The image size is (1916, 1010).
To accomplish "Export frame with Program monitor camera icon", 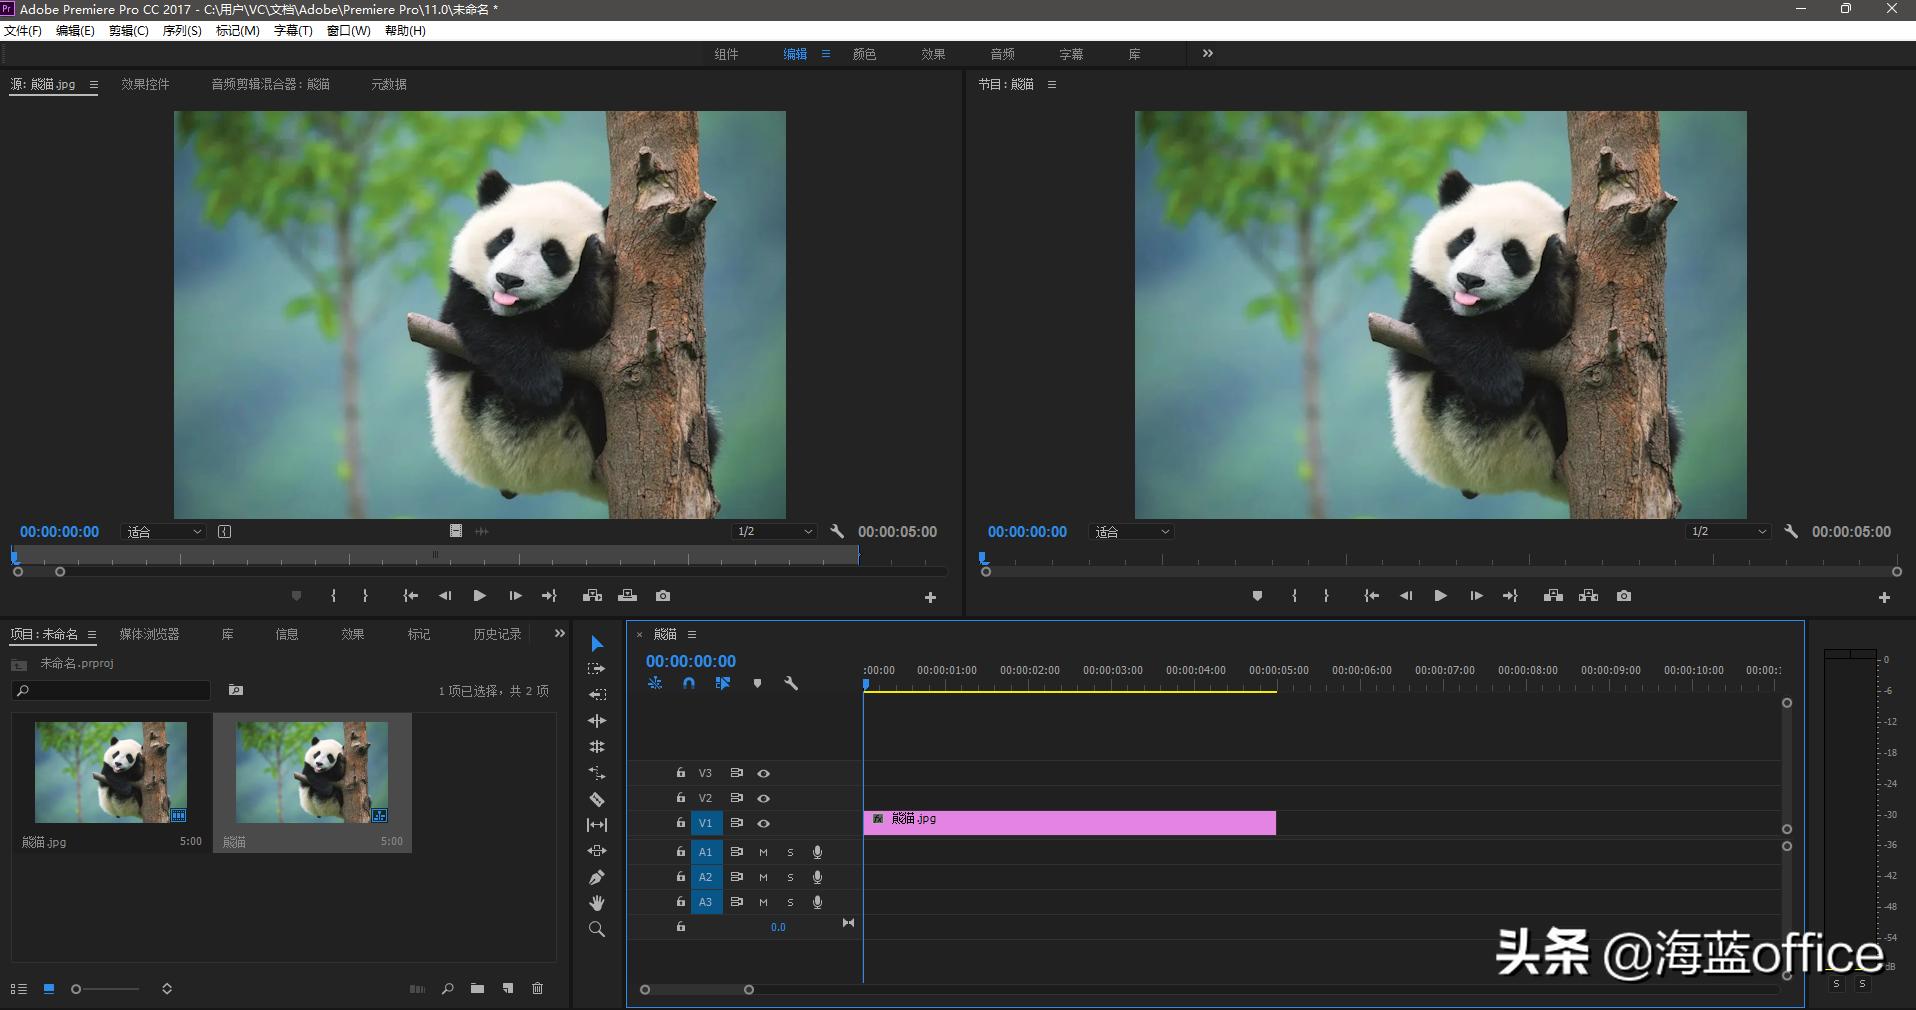I will pos(1624,596).
